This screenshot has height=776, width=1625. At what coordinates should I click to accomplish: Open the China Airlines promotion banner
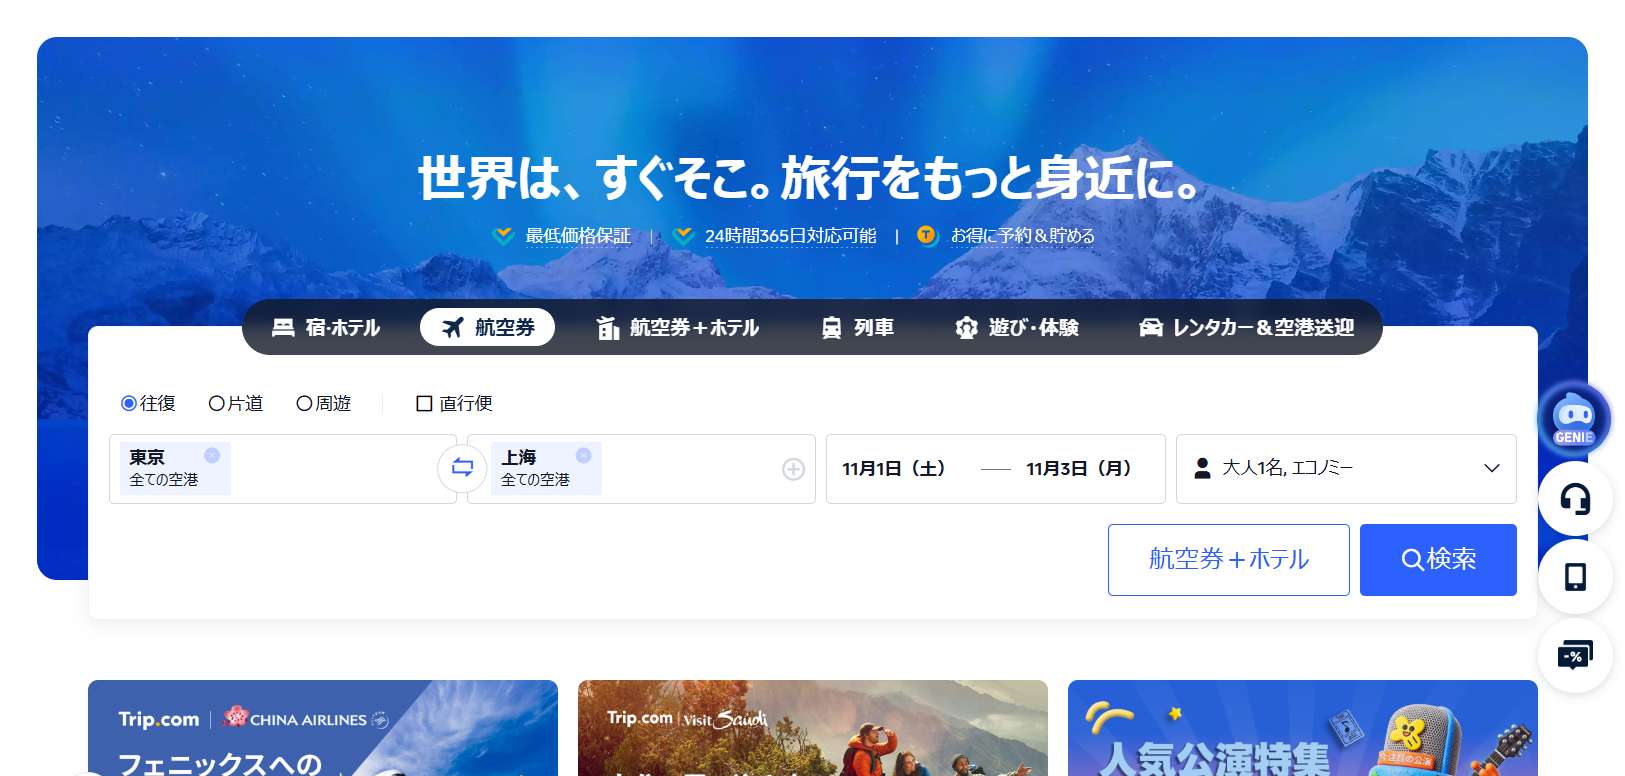click(323, 728)
